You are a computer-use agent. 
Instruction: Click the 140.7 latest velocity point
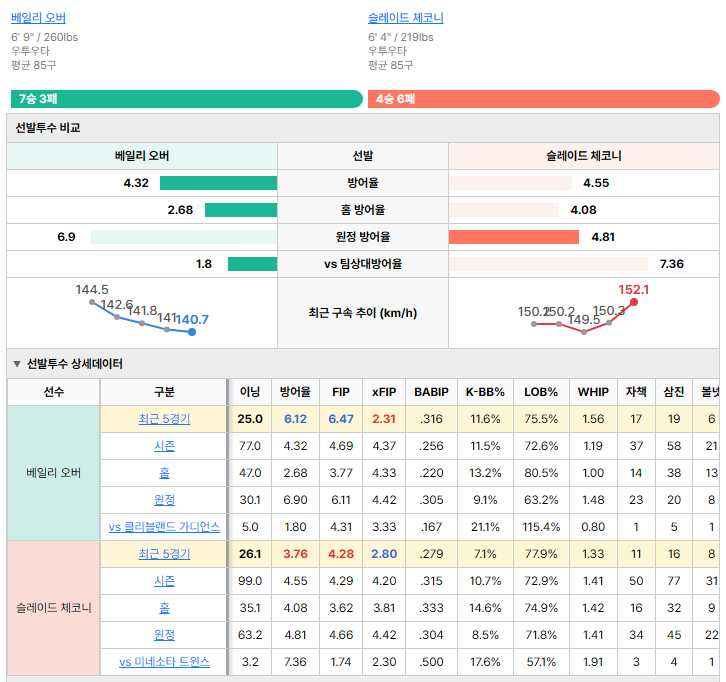(192, 332)
